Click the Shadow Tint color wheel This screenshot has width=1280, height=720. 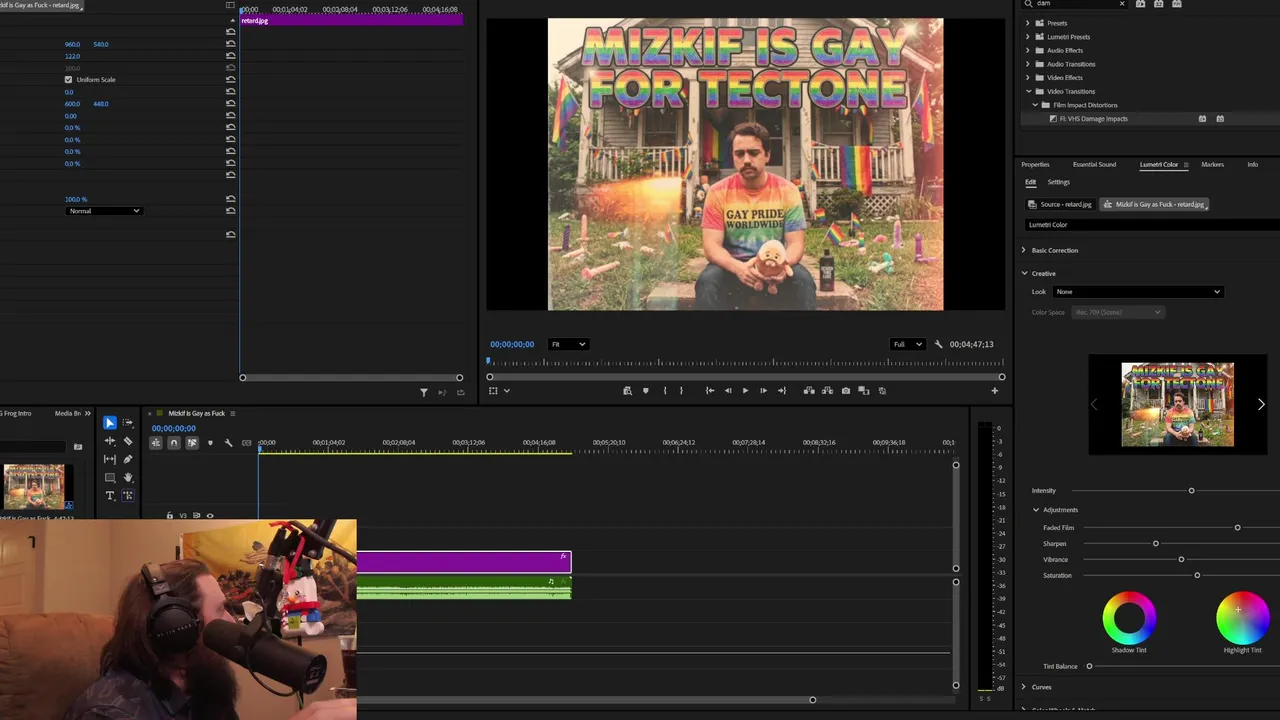(1129, 618)
